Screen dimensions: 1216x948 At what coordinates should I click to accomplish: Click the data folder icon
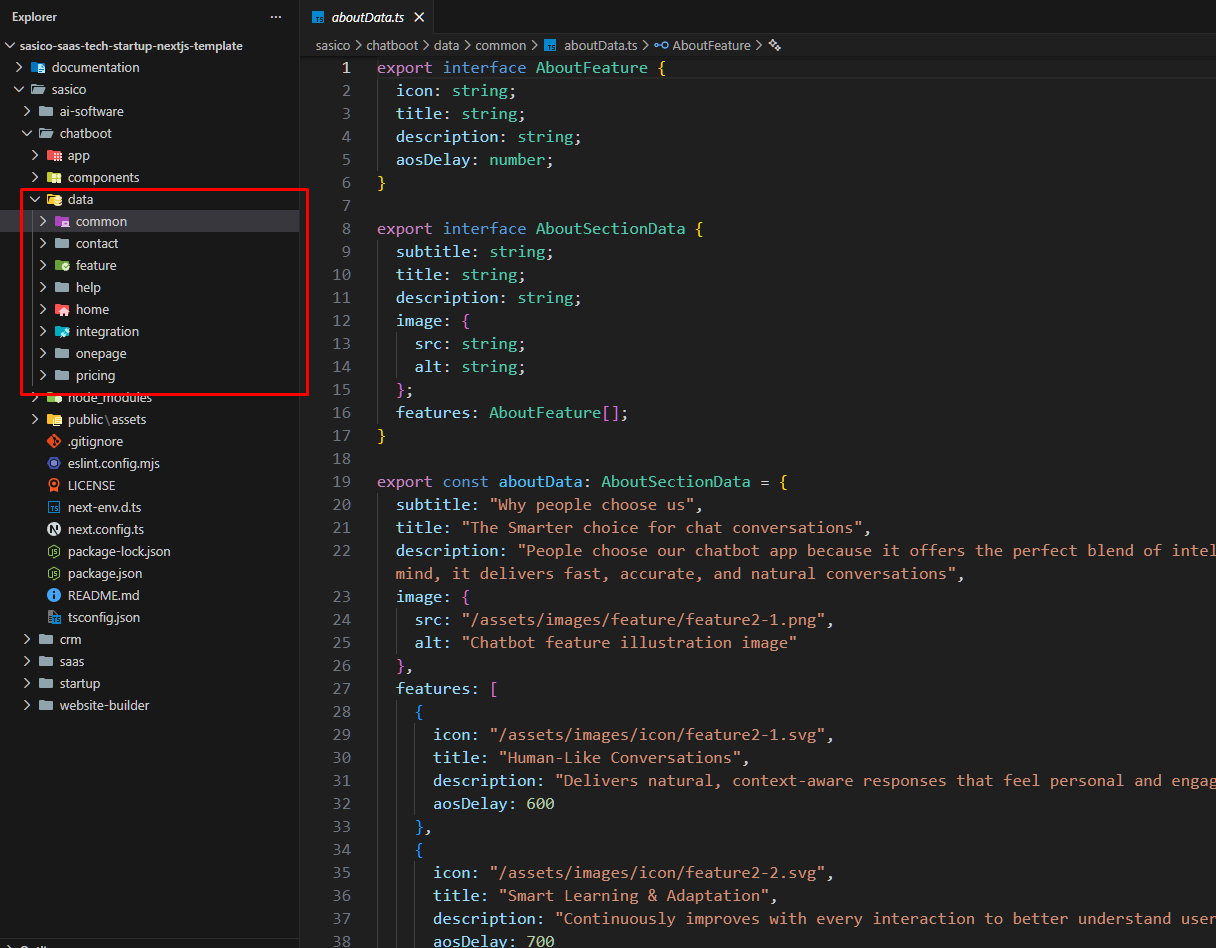click(55, 199)
